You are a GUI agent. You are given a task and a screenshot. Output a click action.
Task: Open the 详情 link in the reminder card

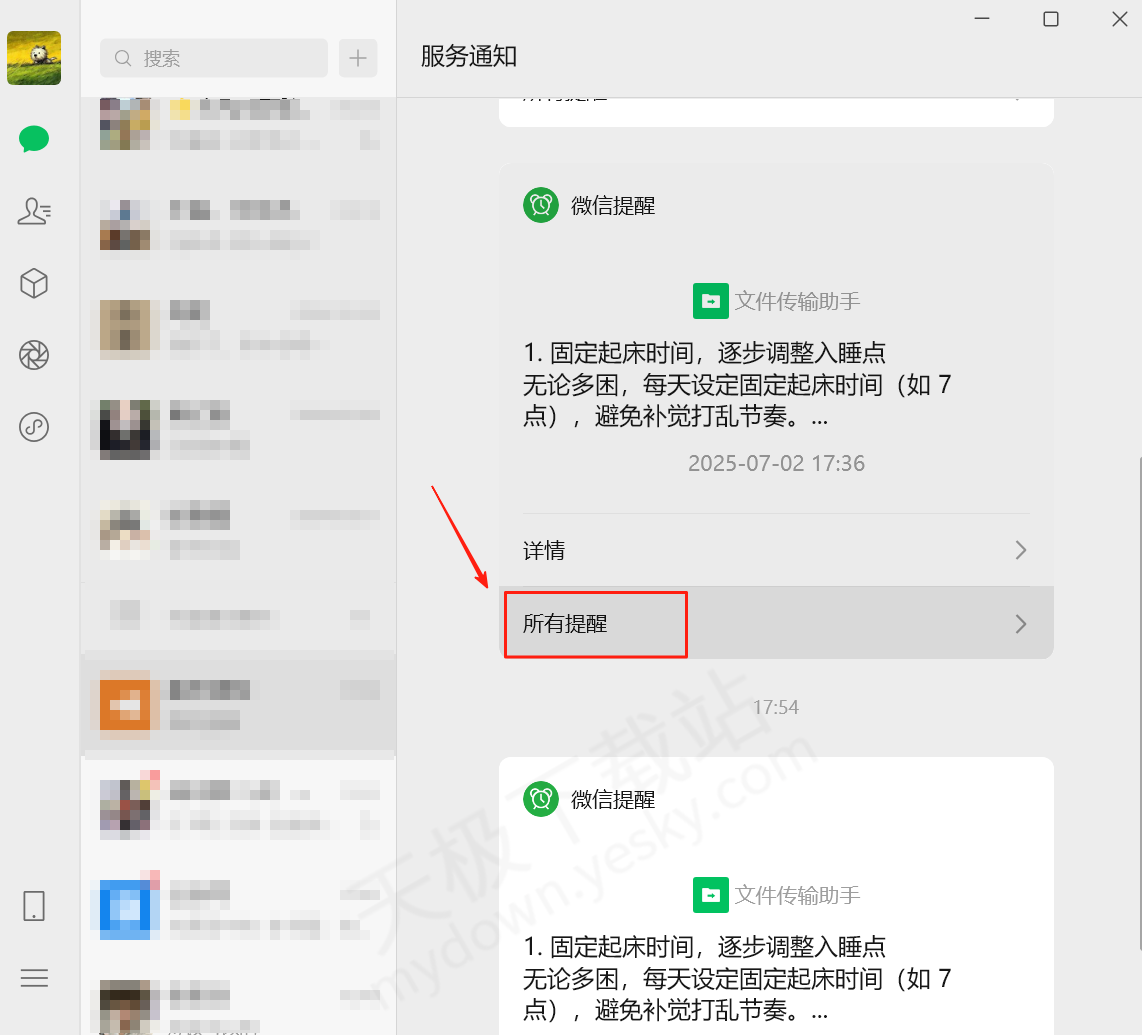point(544,550)
